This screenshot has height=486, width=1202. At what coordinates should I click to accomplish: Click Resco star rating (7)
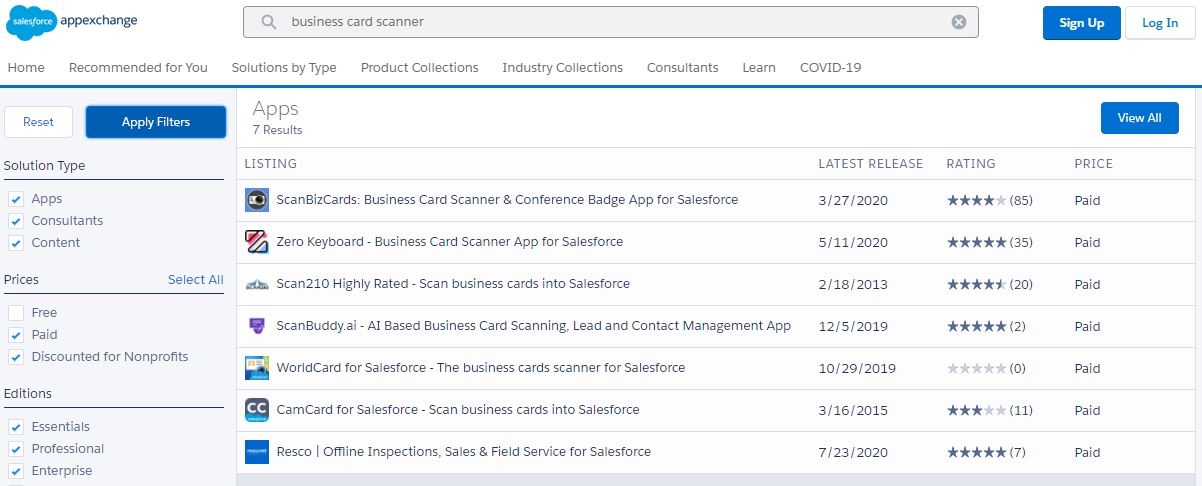(x=986, y=452)
